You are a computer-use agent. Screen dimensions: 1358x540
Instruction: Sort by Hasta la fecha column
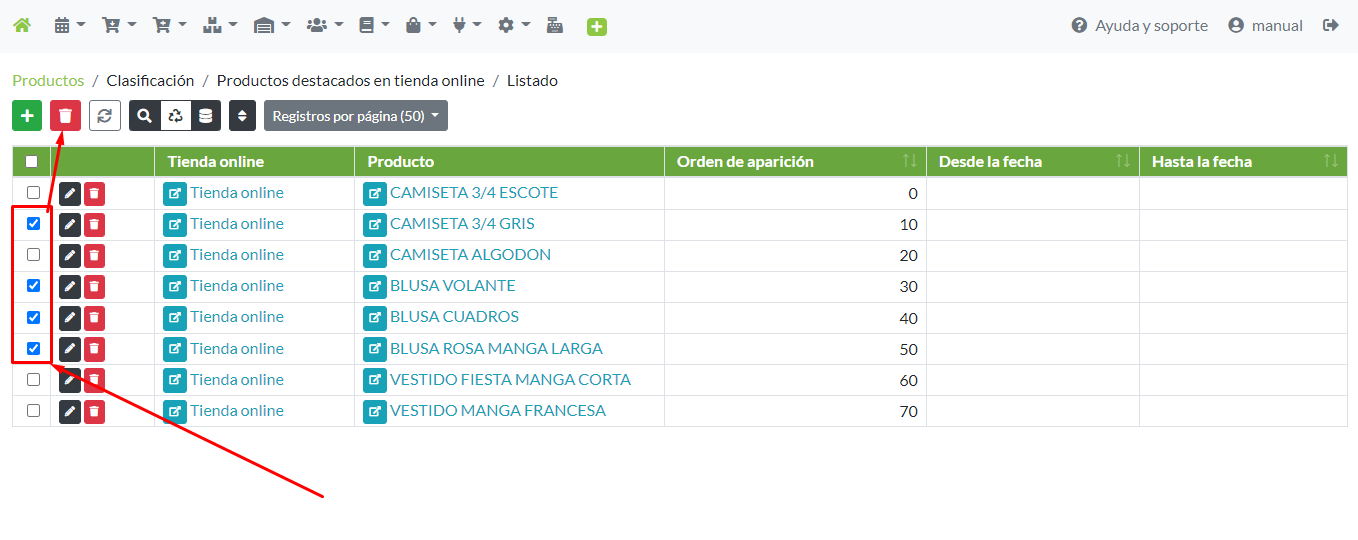(x=1243, y=161)
